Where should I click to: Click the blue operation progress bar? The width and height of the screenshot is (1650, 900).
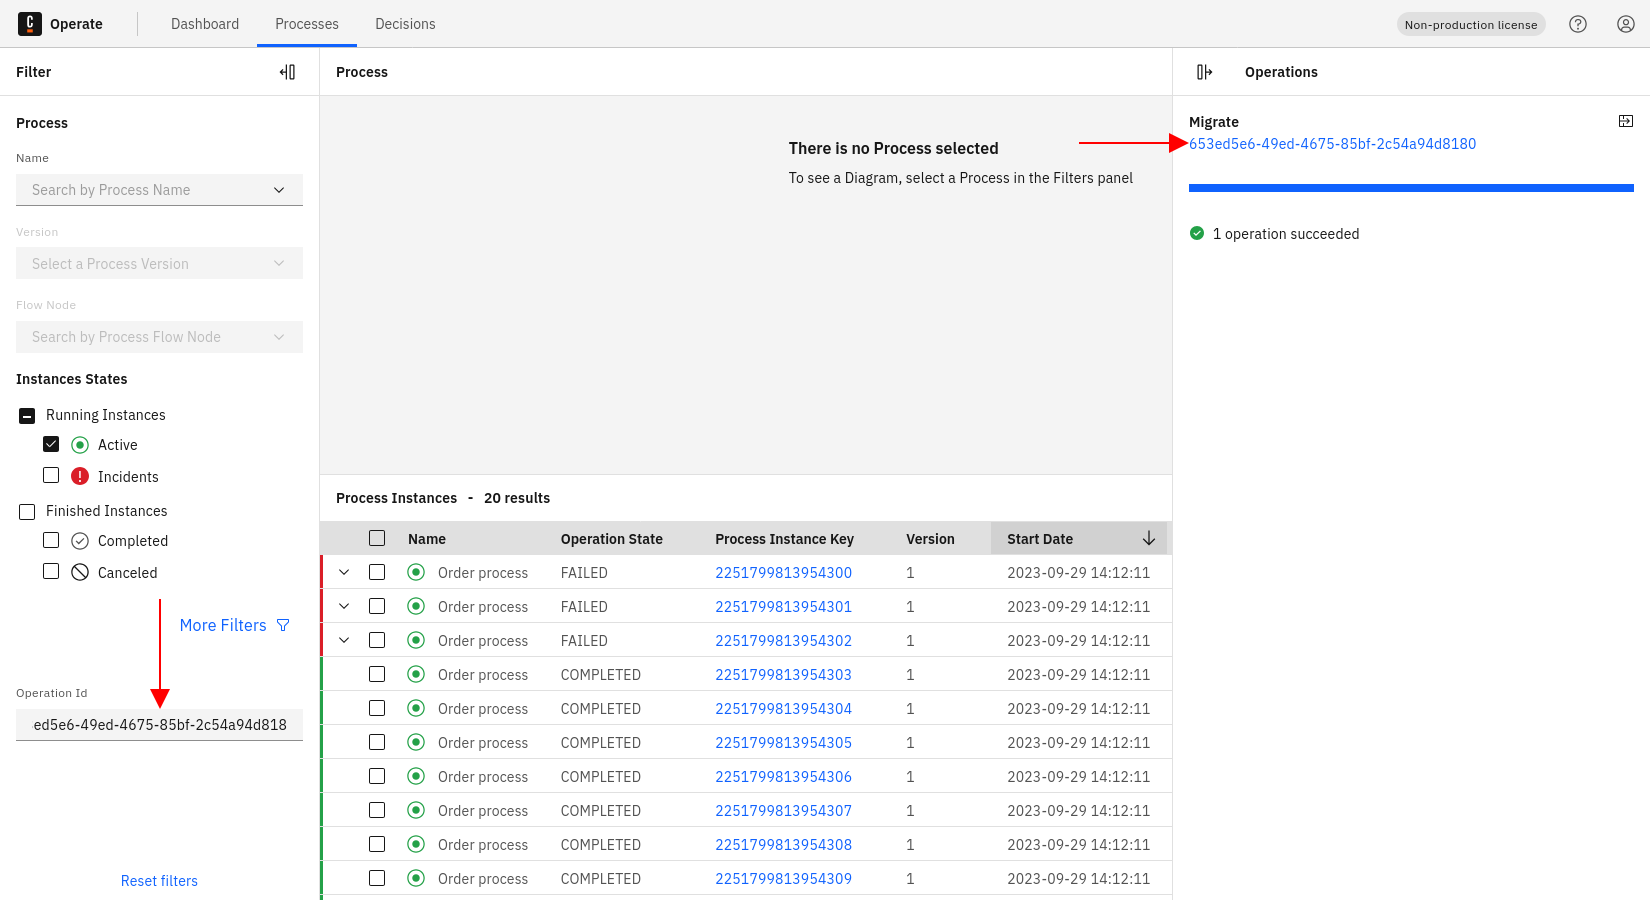click(1410, 188)
